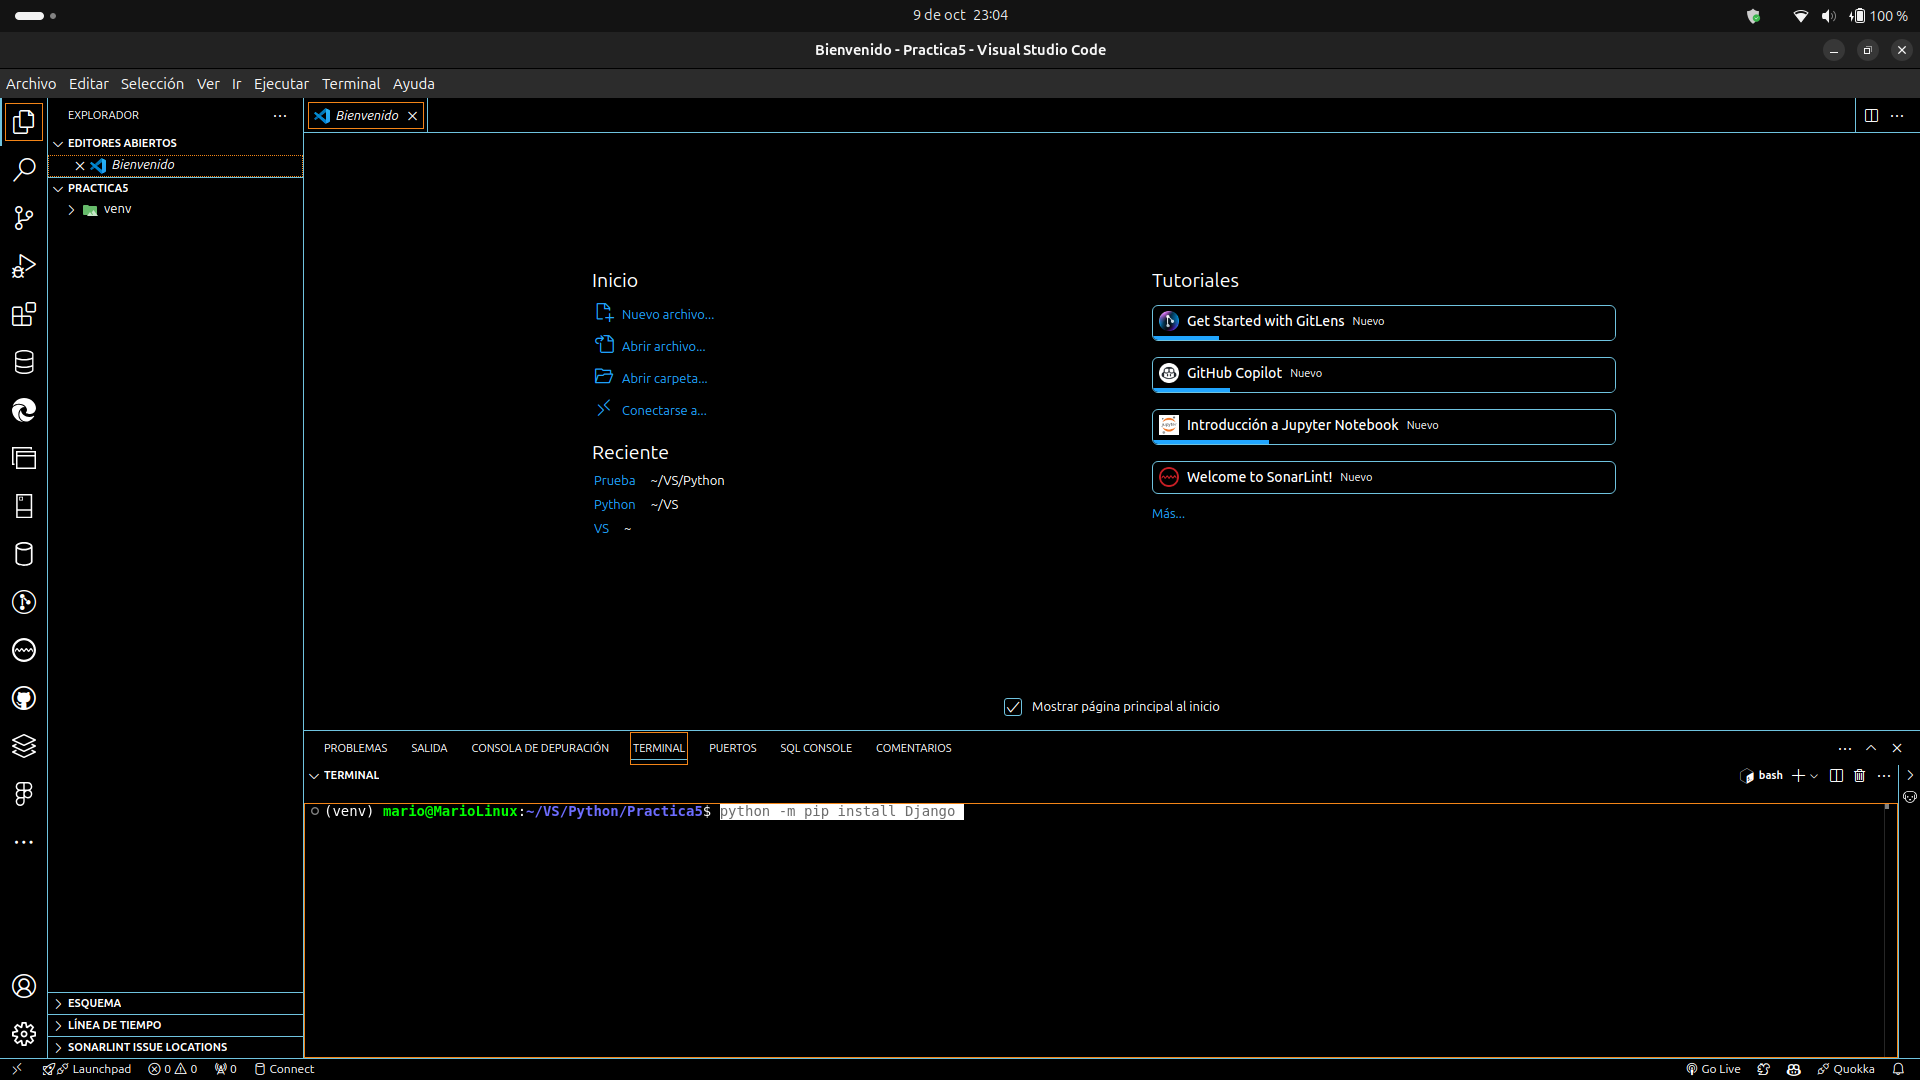Open the terminal launch profile dropdown
The width and height of the screenshot is (1920, 1080).
(x=1814, y=776)
